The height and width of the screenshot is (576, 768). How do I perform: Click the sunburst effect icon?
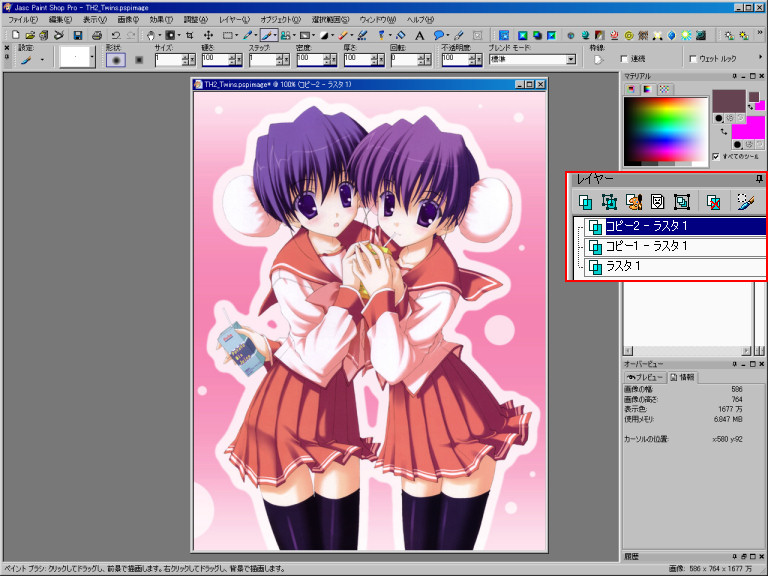[x=686, y=35]
